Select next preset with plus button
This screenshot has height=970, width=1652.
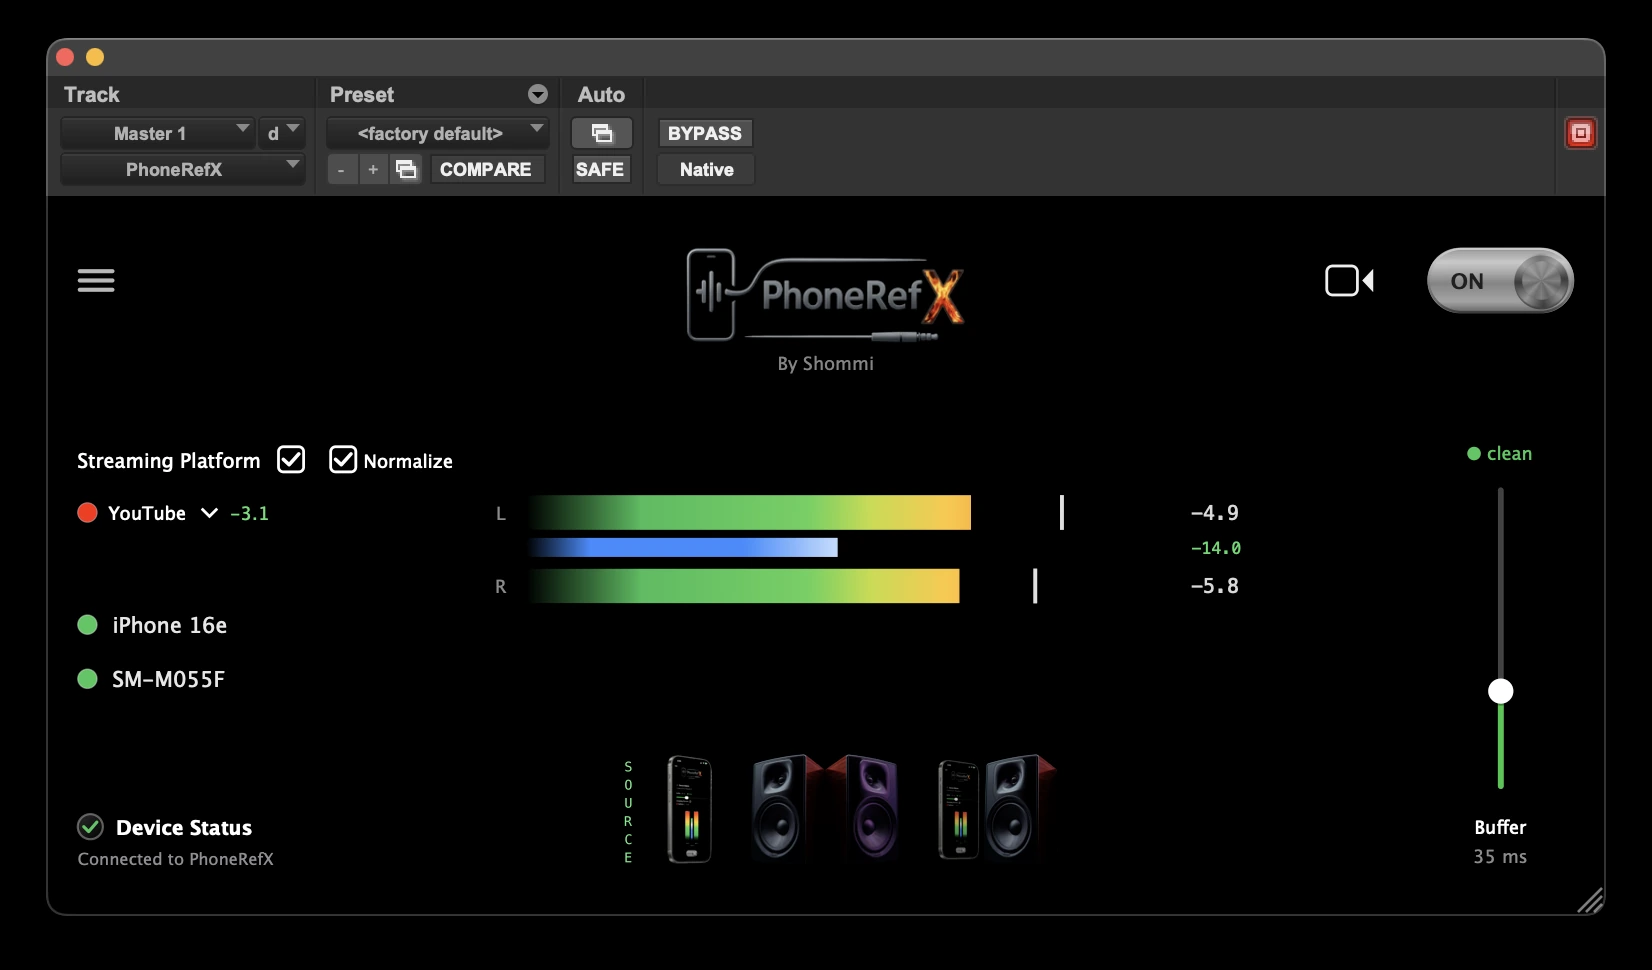[x=373, y=169]
